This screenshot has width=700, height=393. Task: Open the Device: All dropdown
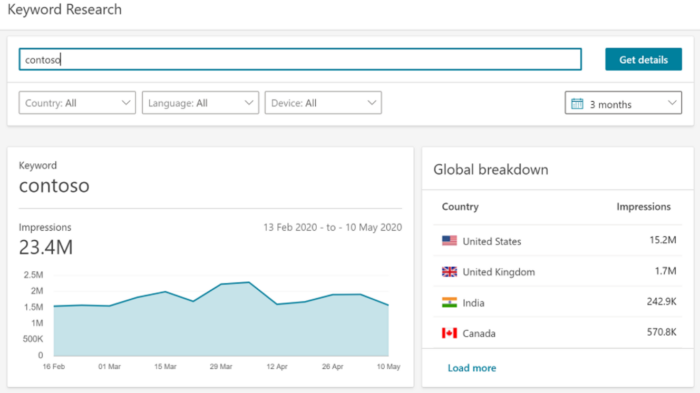point(323,103)
